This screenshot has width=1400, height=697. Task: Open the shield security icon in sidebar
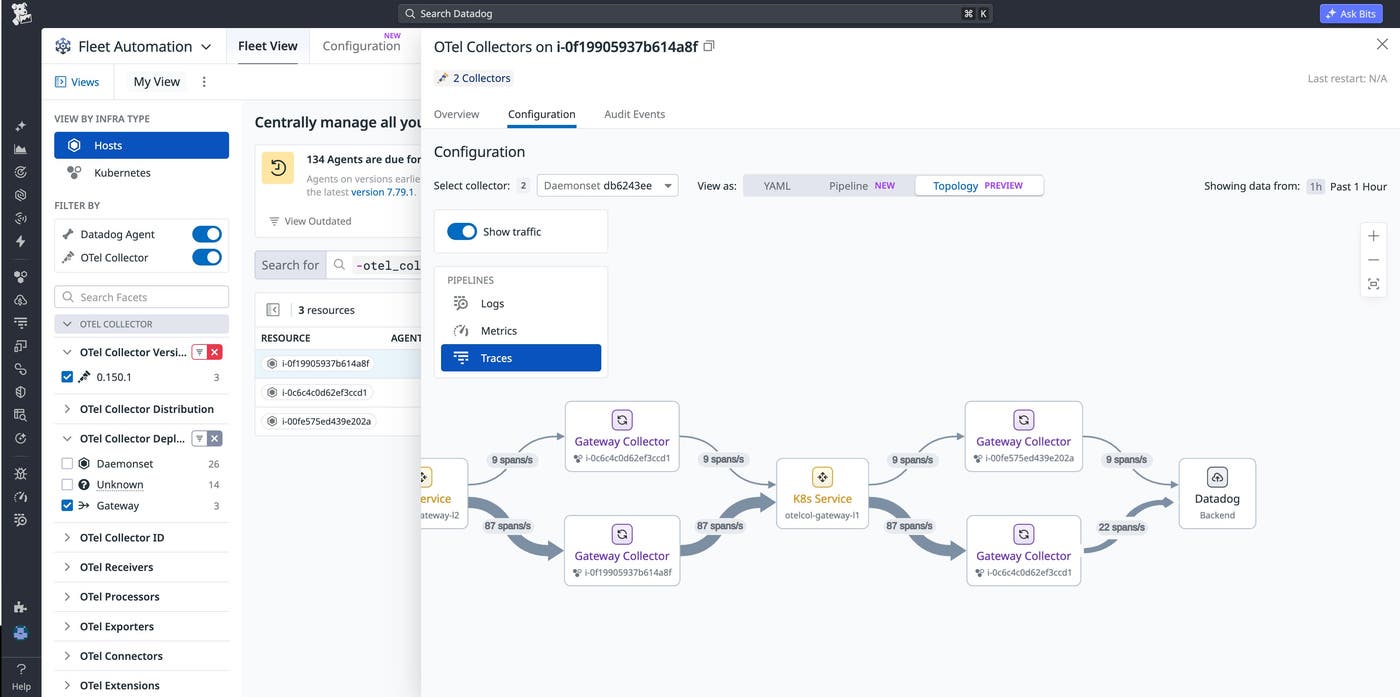pos(20,392)
